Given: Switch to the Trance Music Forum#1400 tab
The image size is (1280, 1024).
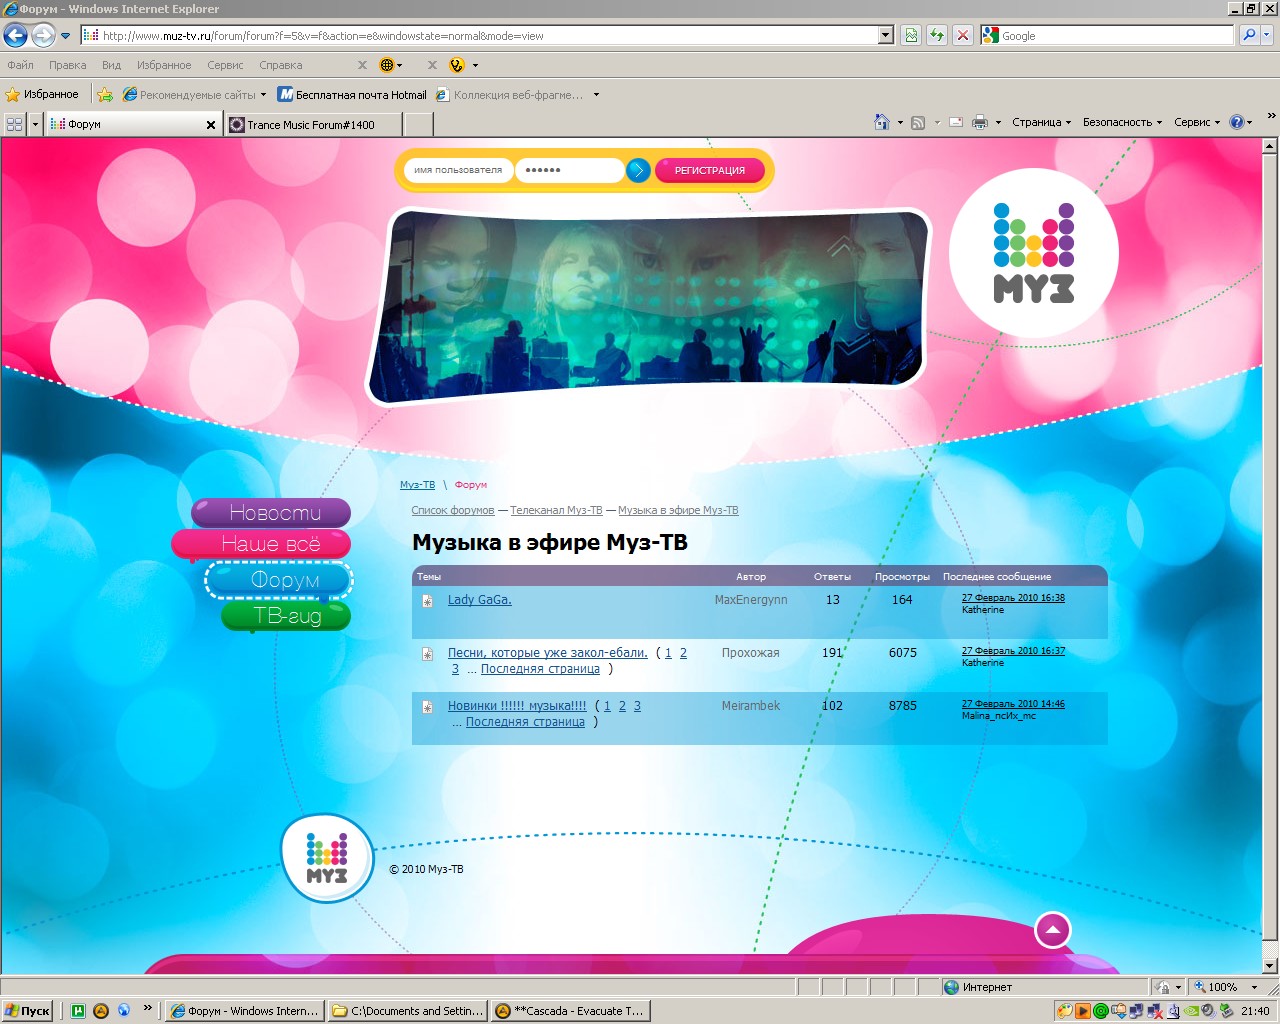Looking at the screenshot, I should click(x=313, y=124).
